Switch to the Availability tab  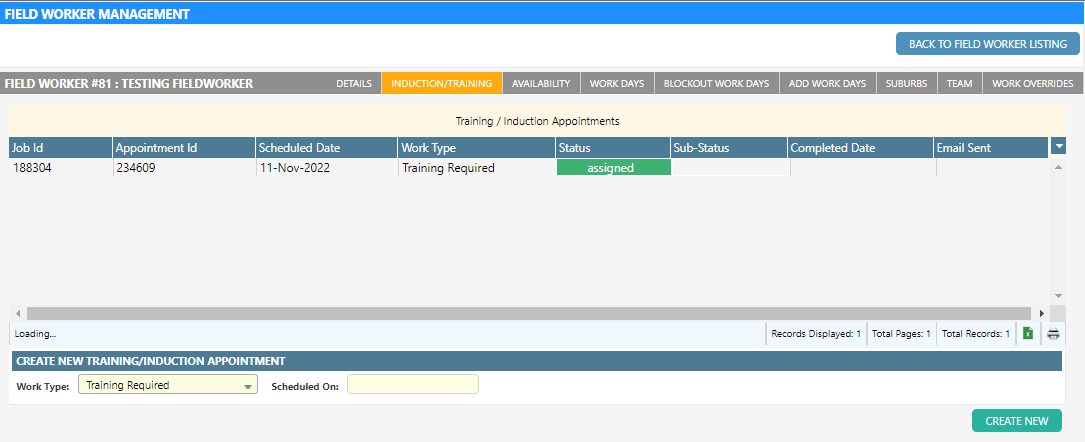point(540,84)
